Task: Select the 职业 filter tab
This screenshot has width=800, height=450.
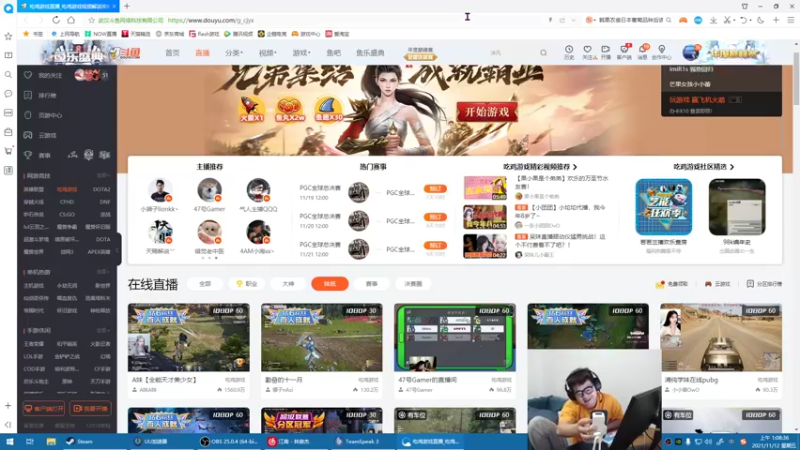Action: [247, 284]
